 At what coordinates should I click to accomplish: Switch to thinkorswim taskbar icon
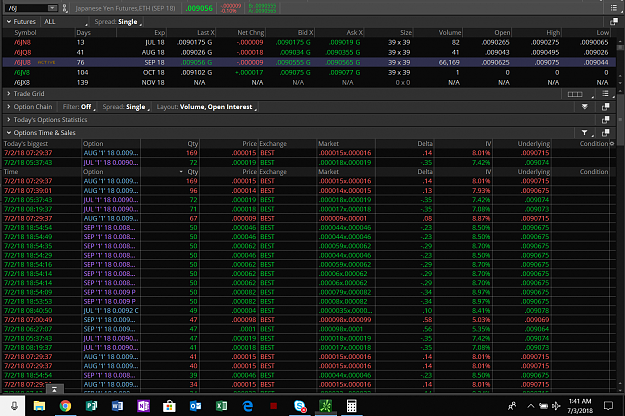coord(326,406)
